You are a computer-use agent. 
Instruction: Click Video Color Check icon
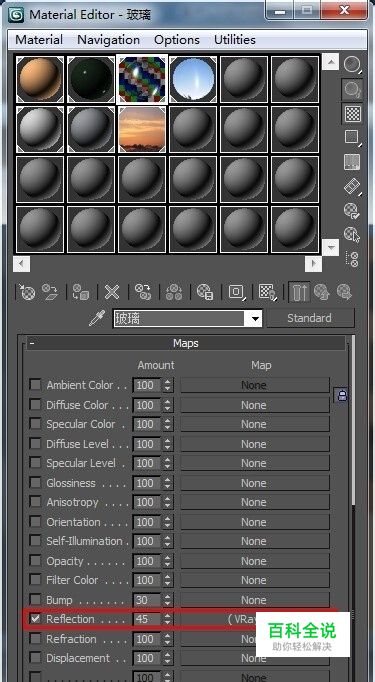click(352, 162)
